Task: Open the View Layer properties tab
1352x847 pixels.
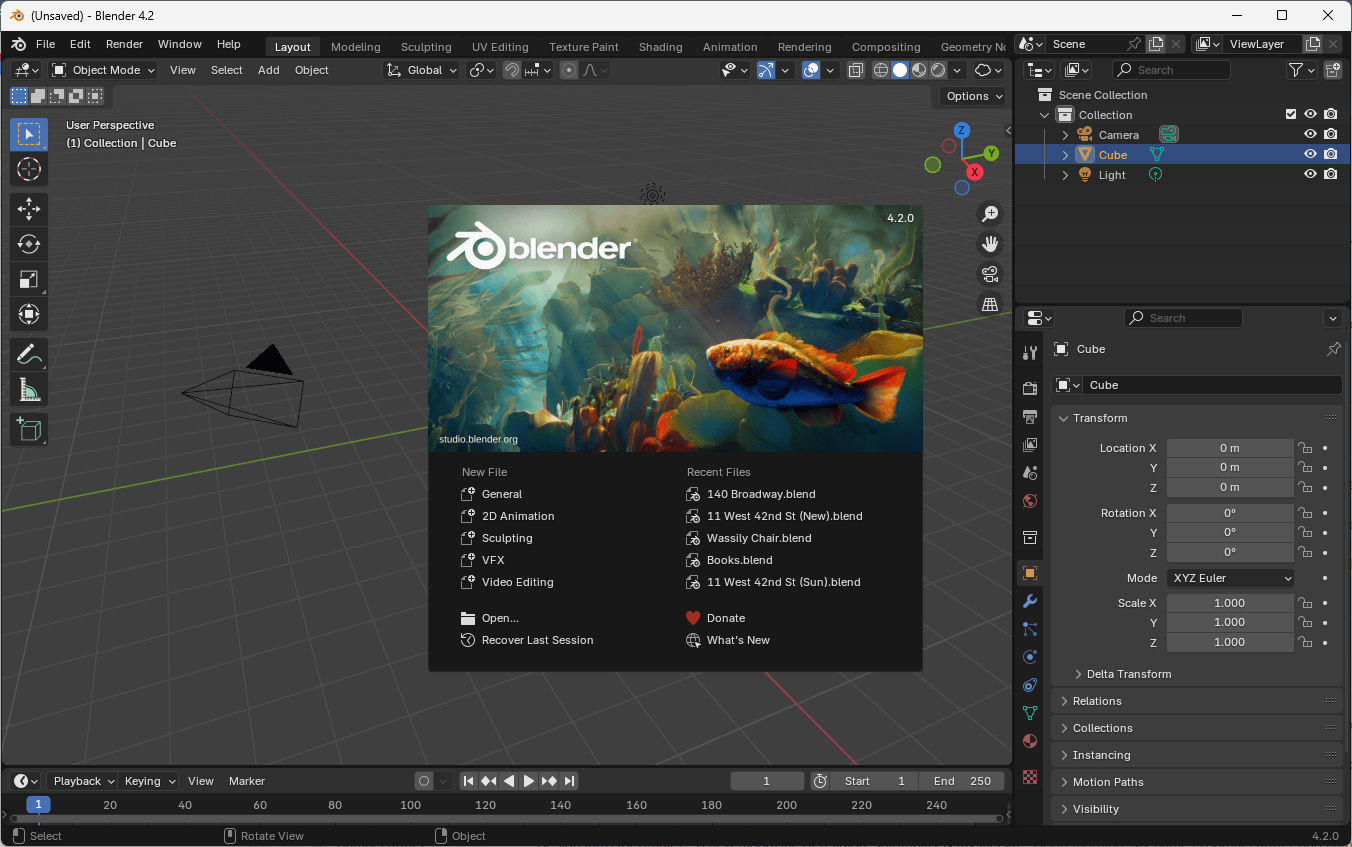Action: [1030, 444]
